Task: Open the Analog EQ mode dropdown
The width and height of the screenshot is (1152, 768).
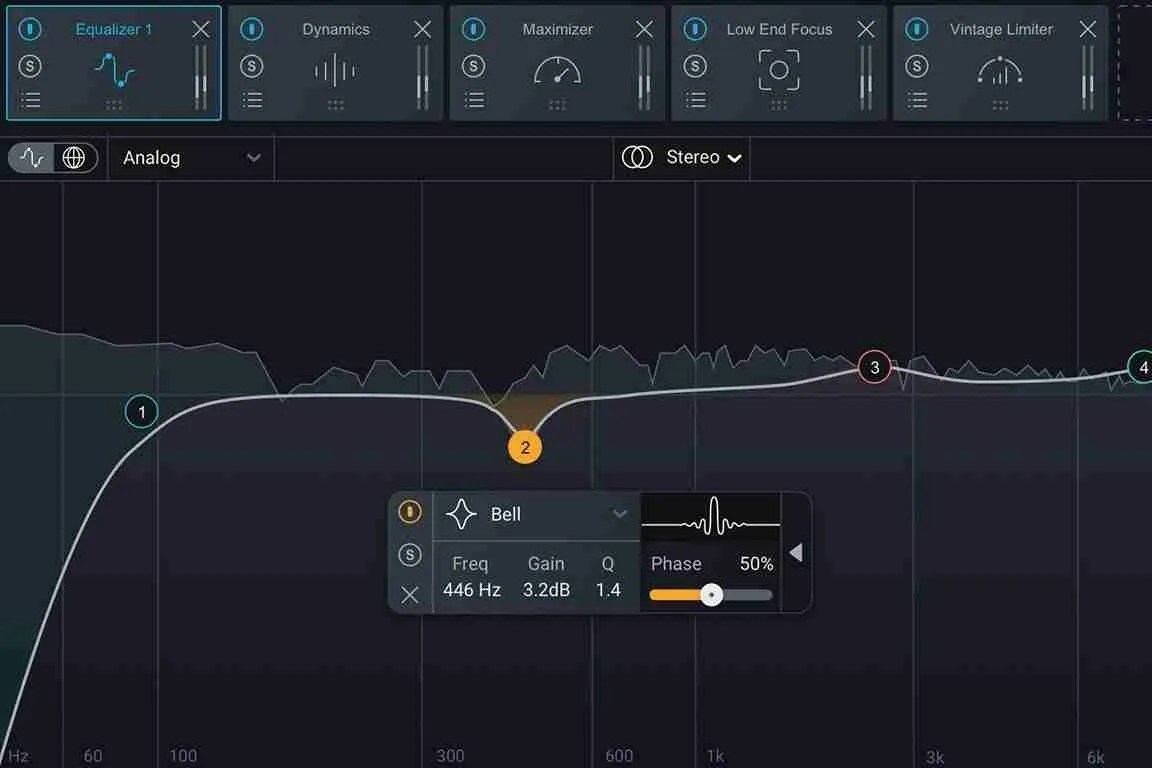Action: coord(190,157)
